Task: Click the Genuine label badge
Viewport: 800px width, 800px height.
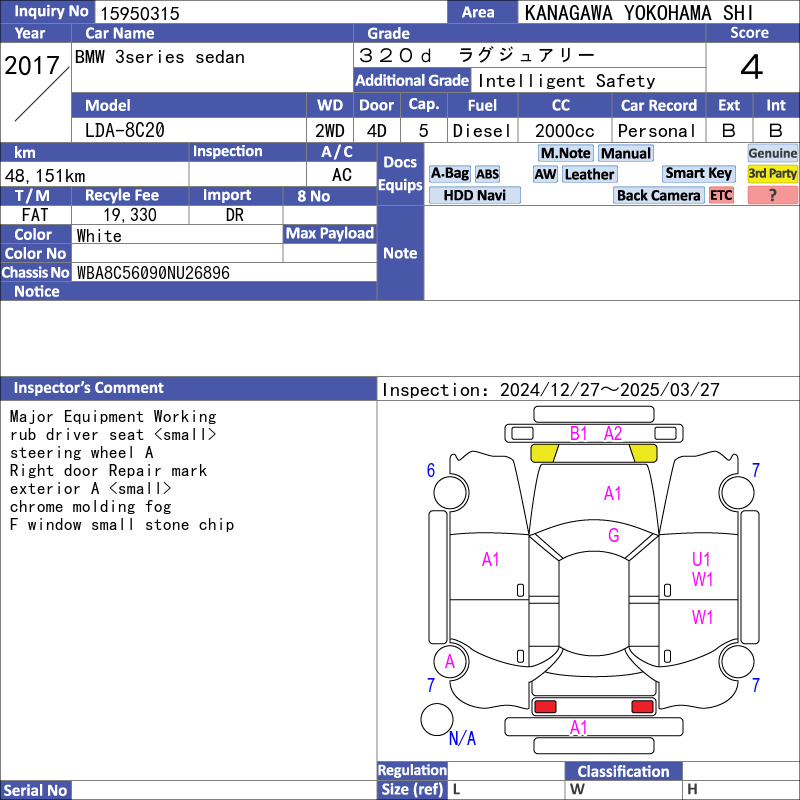Action: (773, 153)
